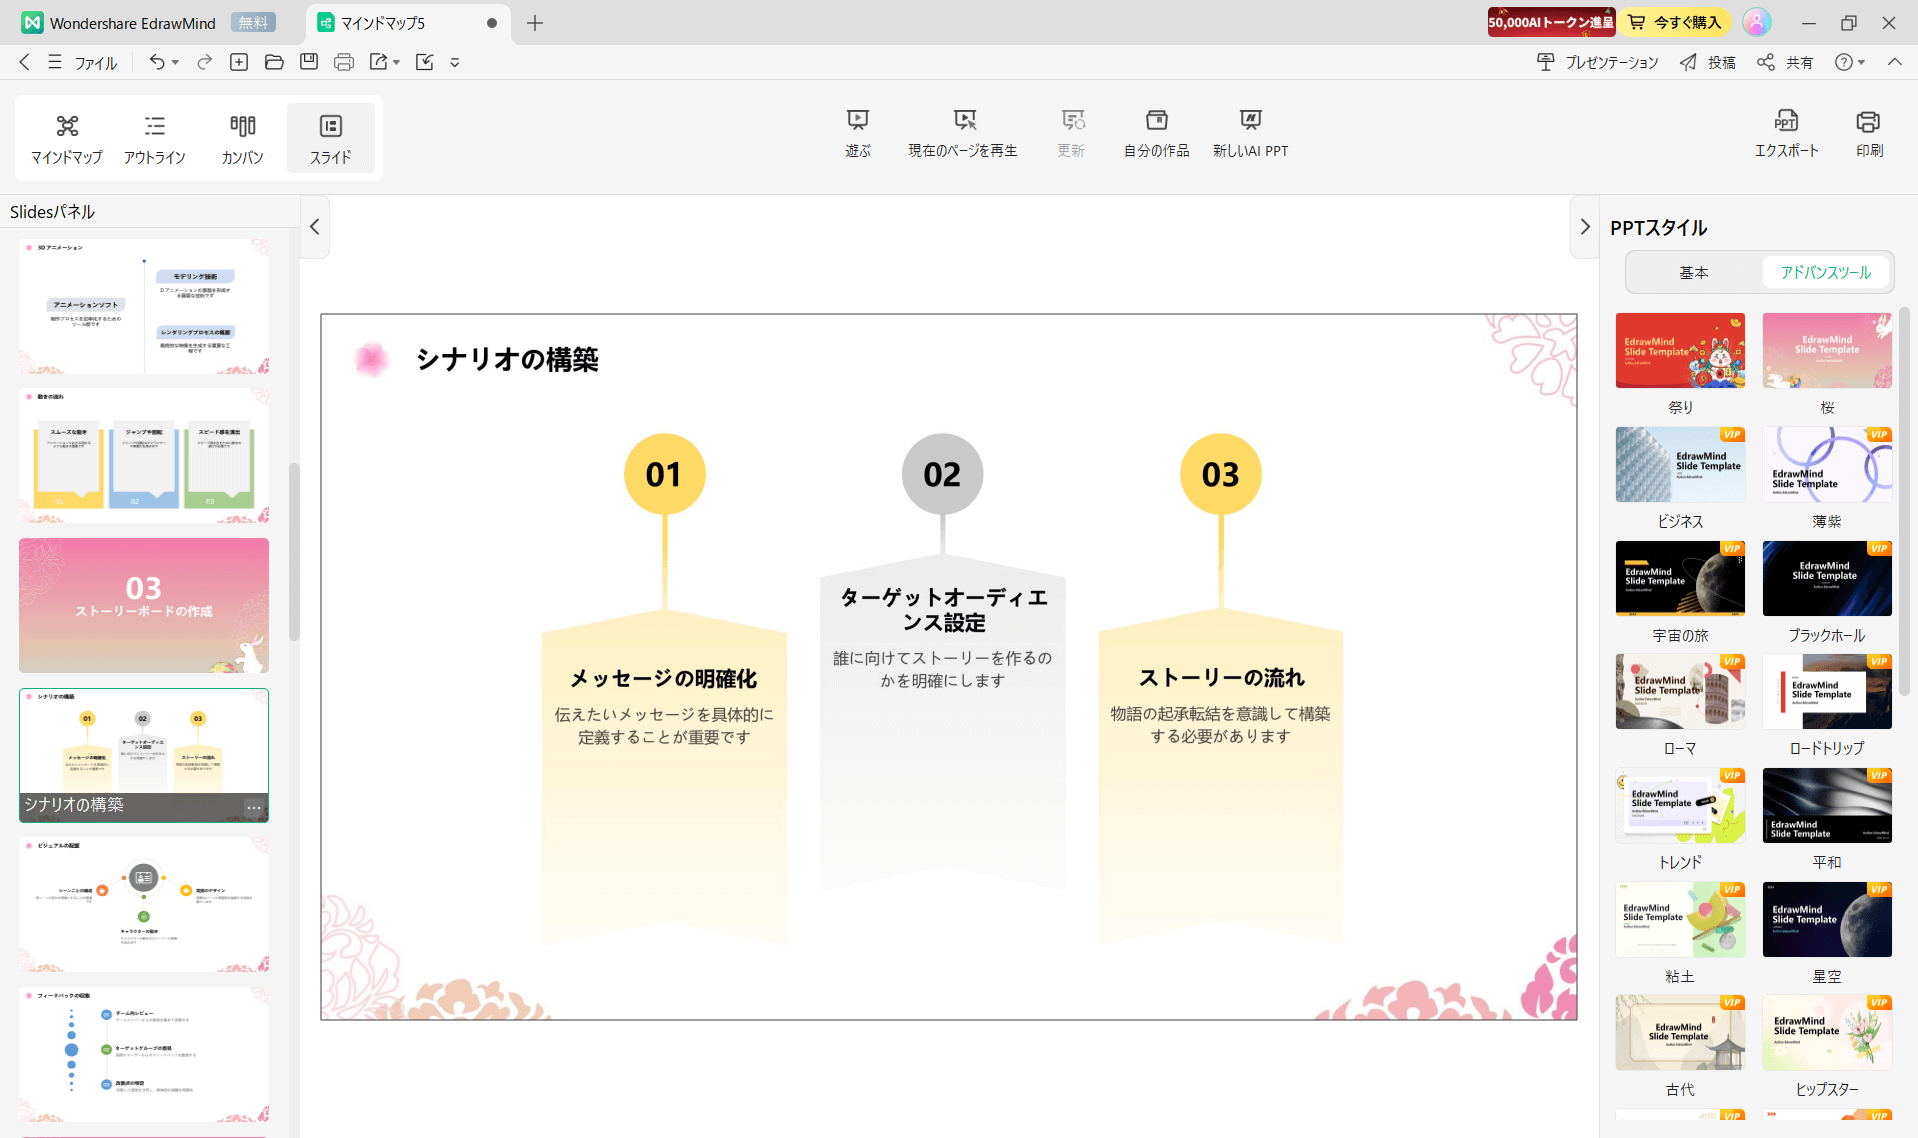Click the シナリオの構築 slide title text
Image resolution: width=1918 pixels, height=1138 pixels.
[x=507, y=360]
